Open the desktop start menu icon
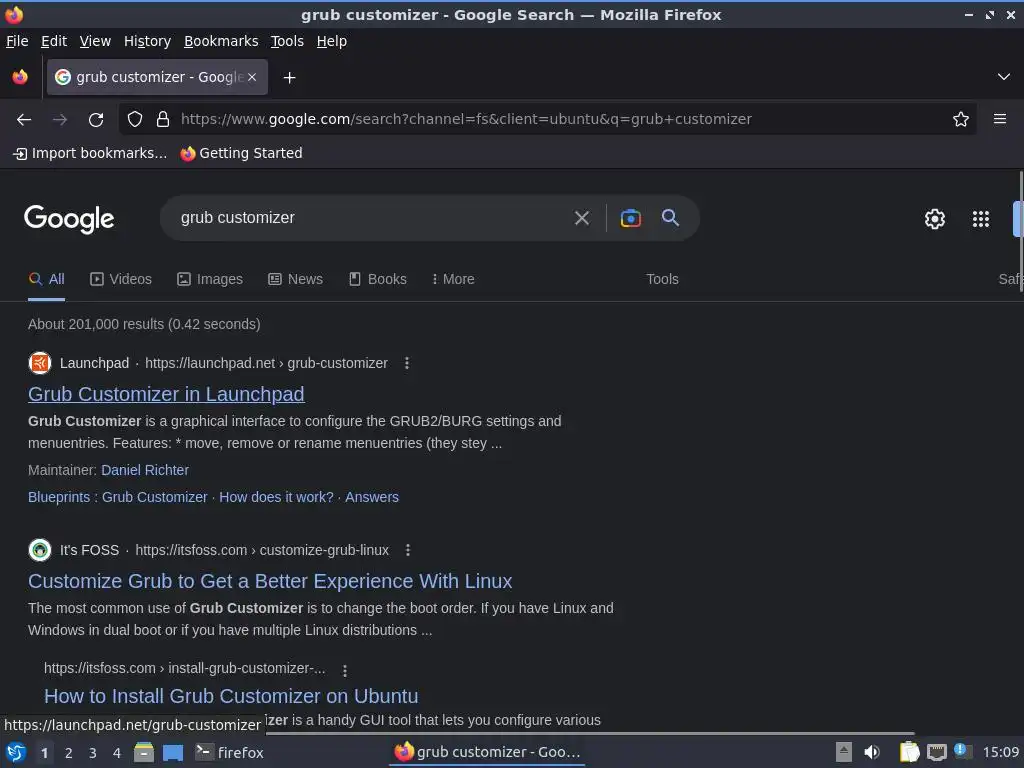1024x768 pixels. point(16,753)
